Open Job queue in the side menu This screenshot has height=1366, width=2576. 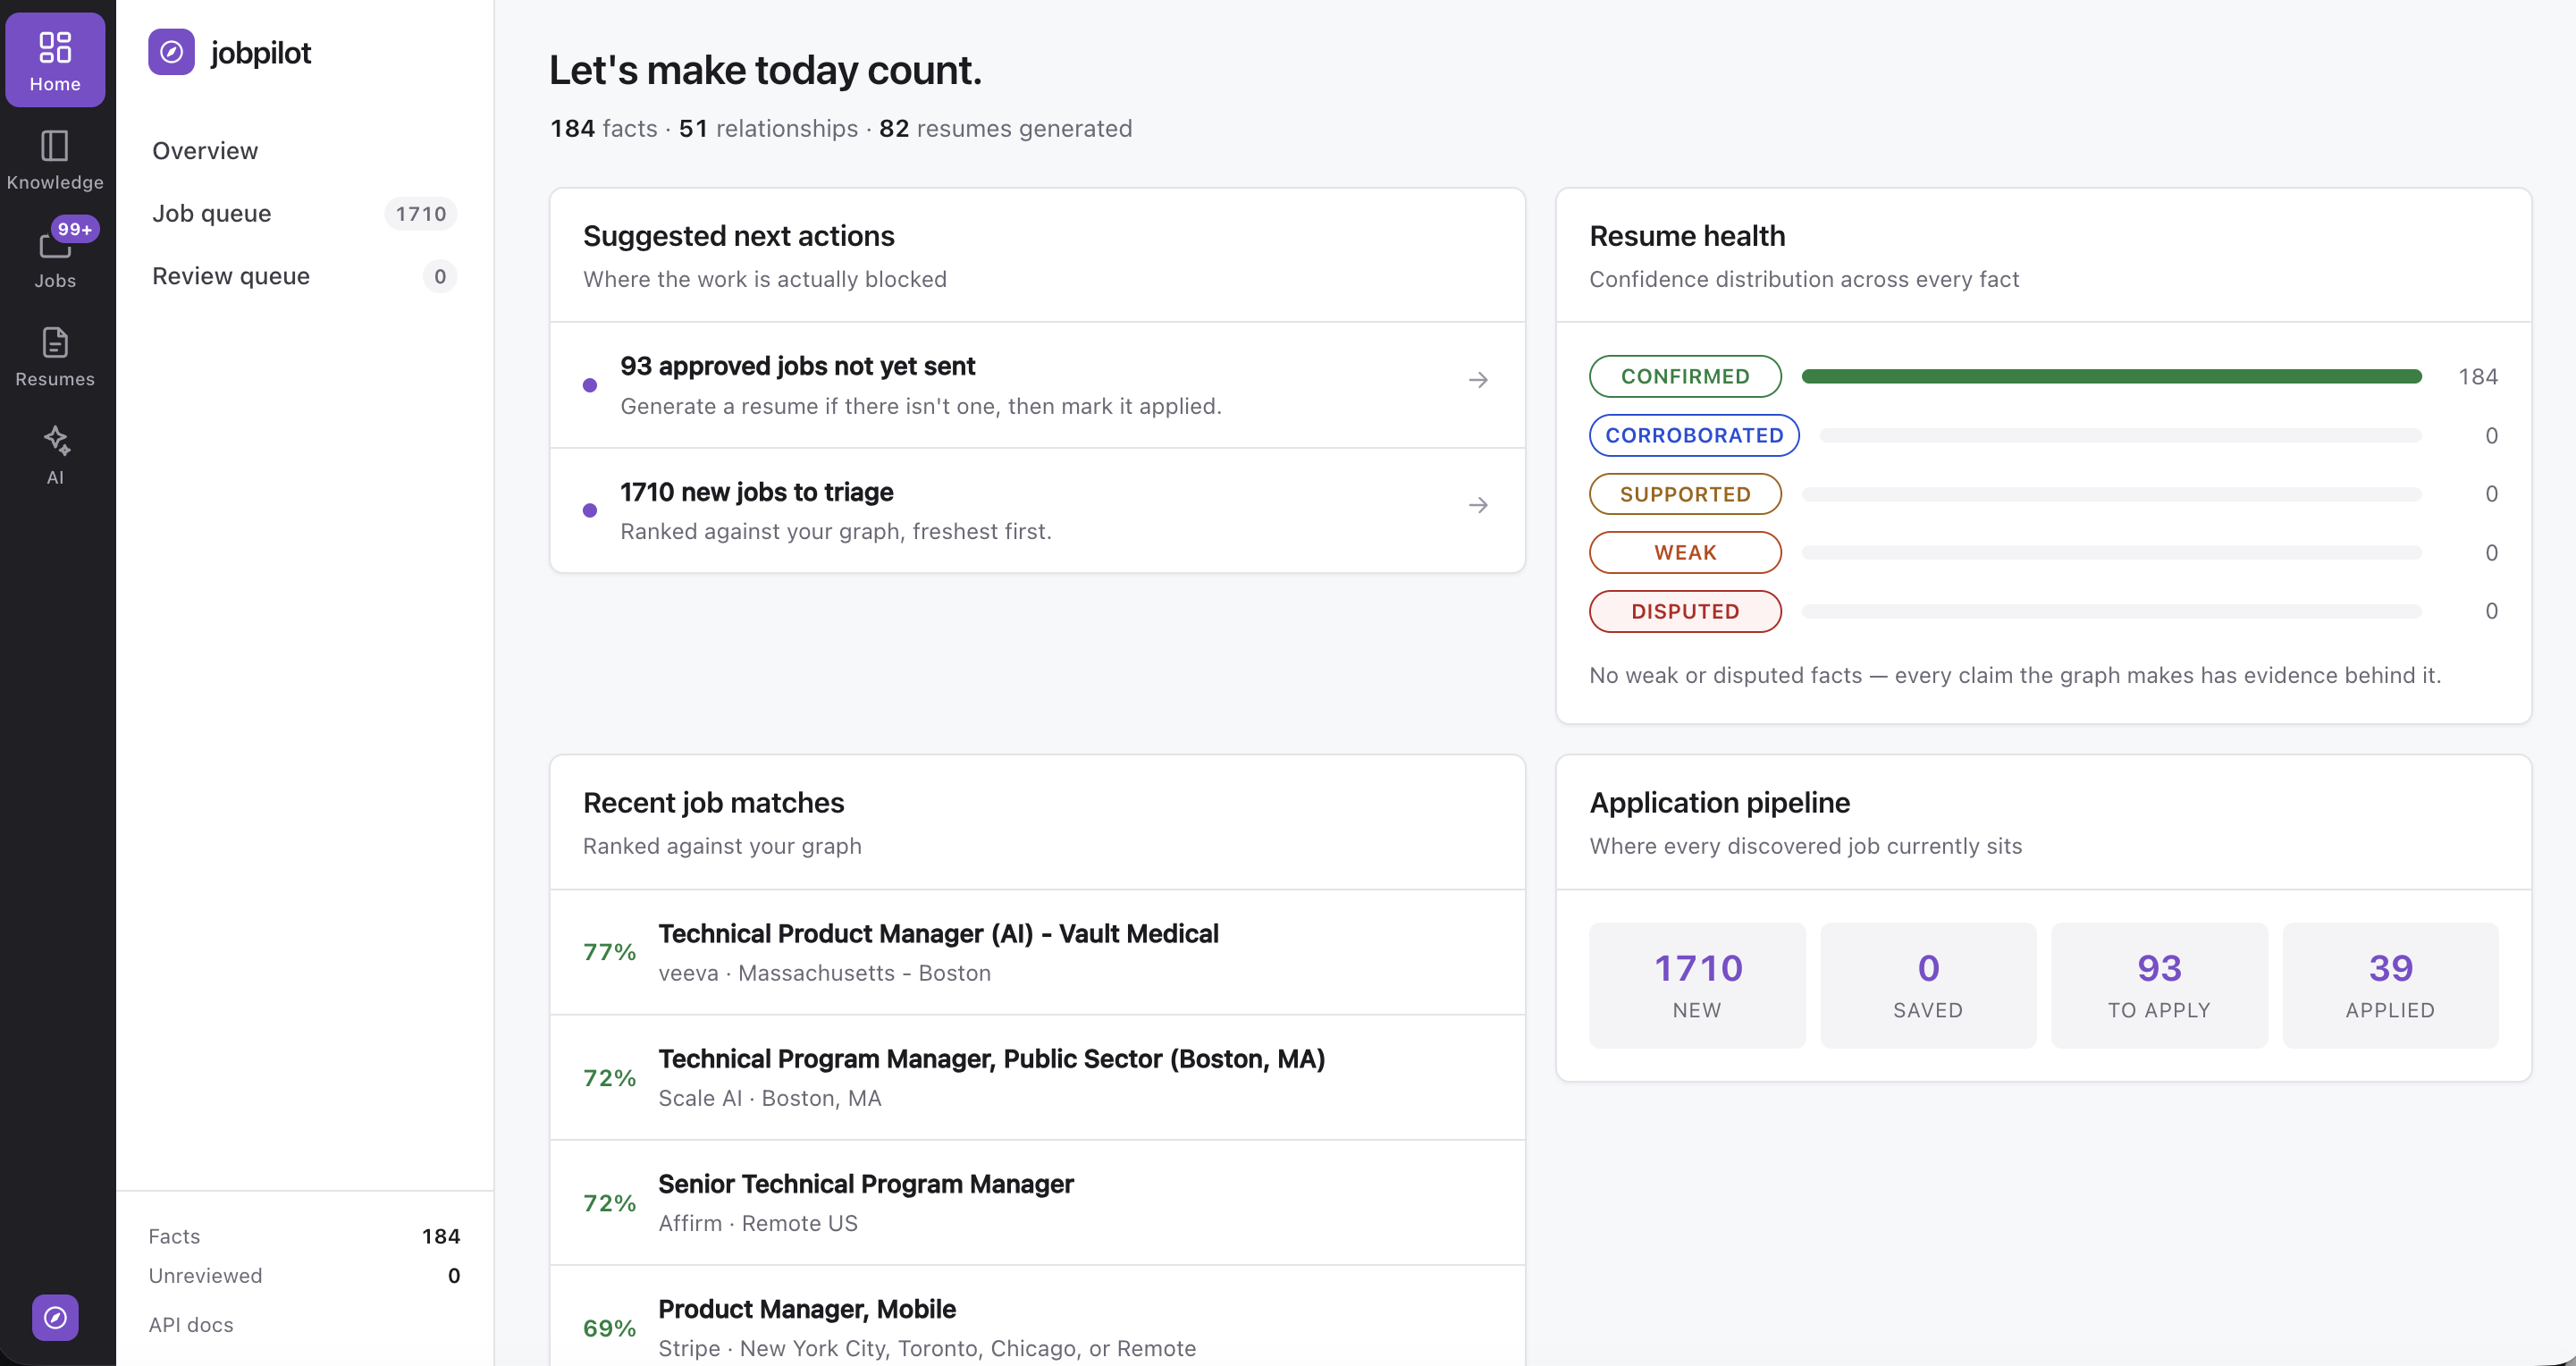pyautogui.click(x=304, y=214)
